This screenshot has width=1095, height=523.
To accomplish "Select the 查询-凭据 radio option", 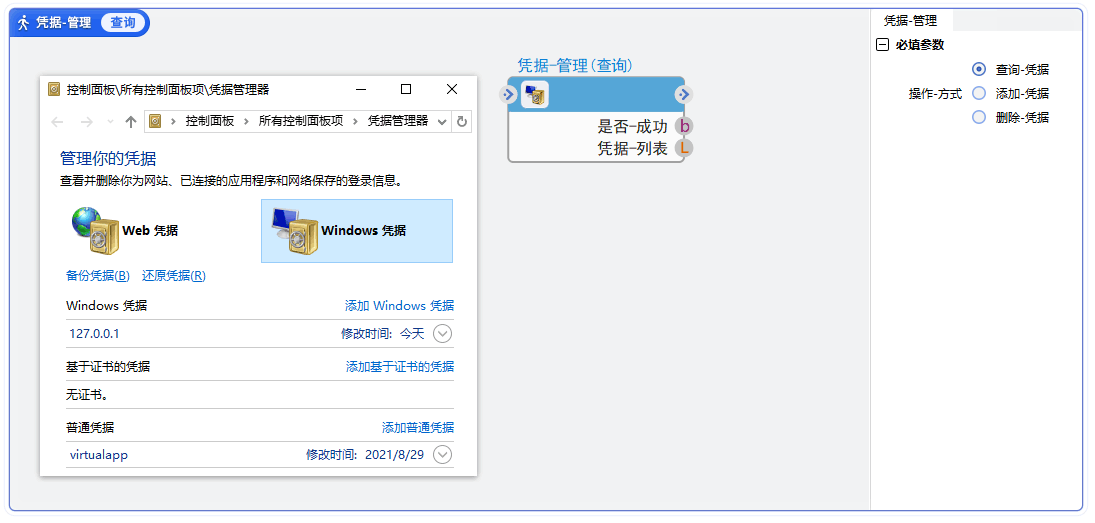I will pyautogui.click(x=979, y=70).
